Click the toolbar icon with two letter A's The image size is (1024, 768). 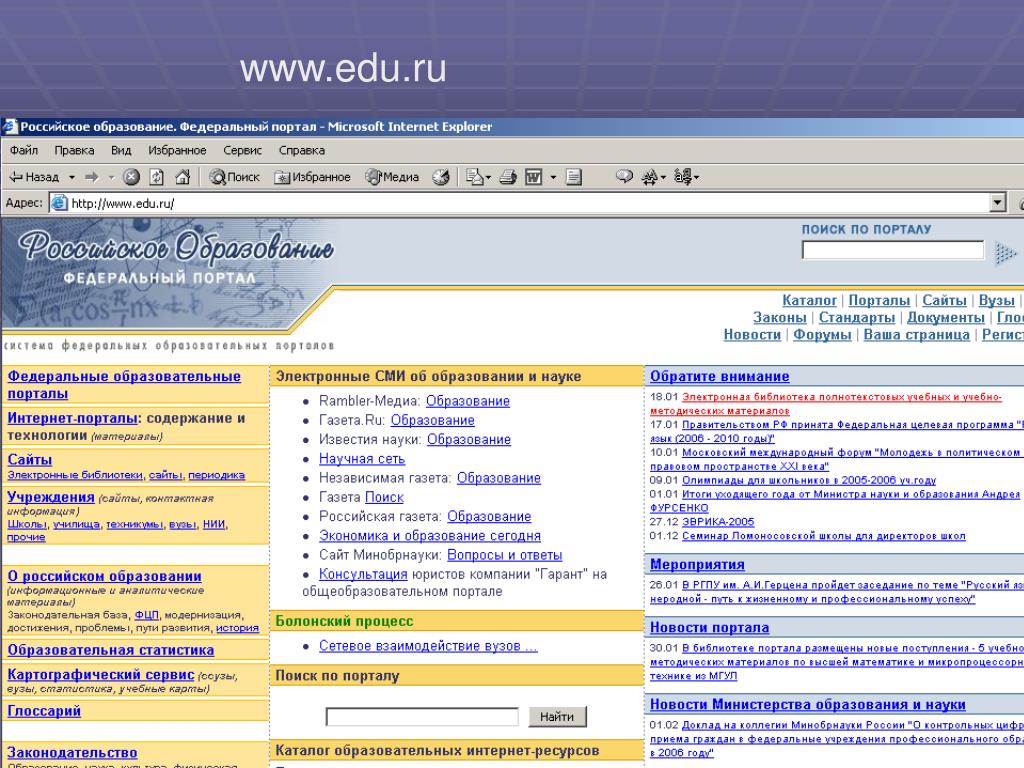[x=654, y=177]
